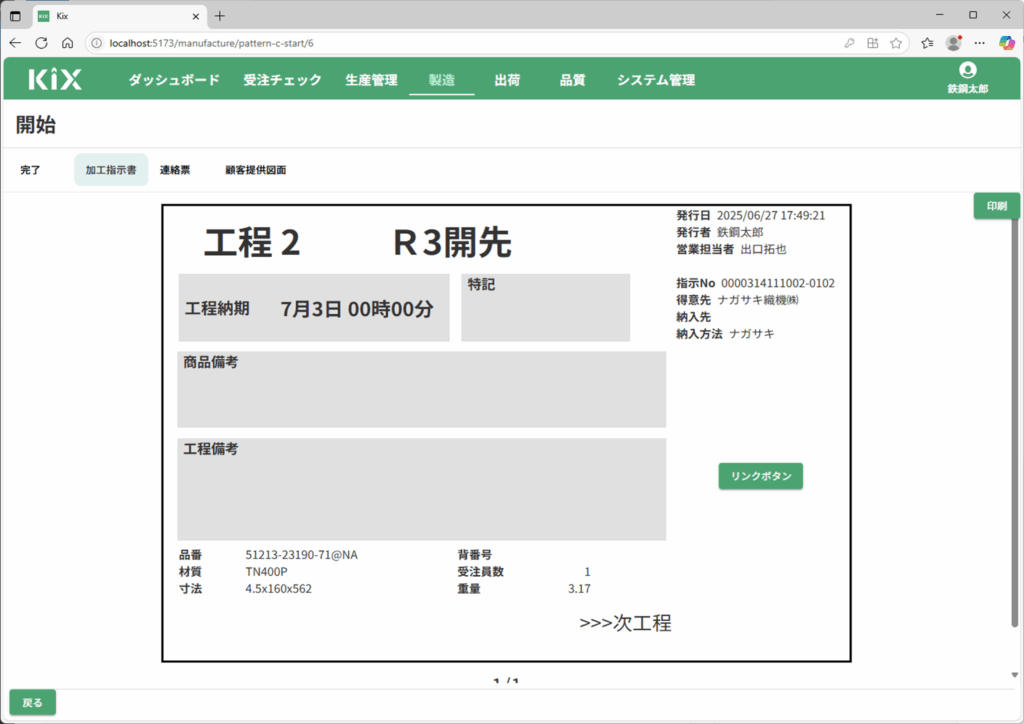The width and height of the screenshot is (1024, 724).
Task: Switch to 完了 tab
Action: pos(30,170)
